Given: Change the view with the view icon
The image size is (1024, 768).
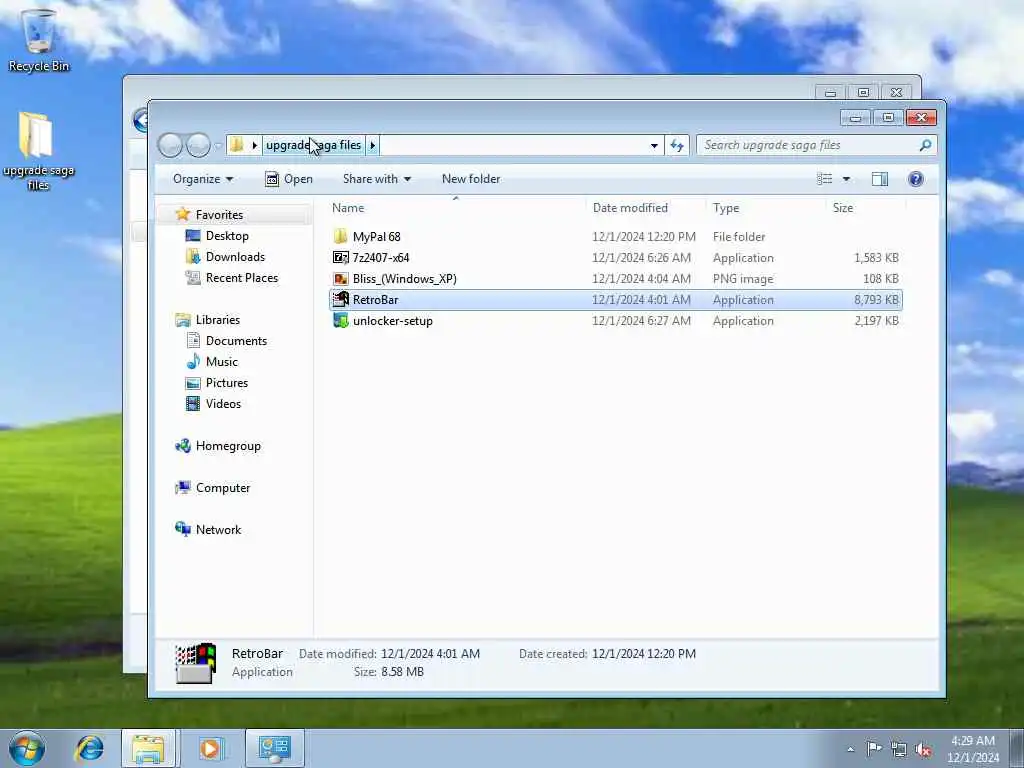Looking at the screenshot, I should click(824, 179).
